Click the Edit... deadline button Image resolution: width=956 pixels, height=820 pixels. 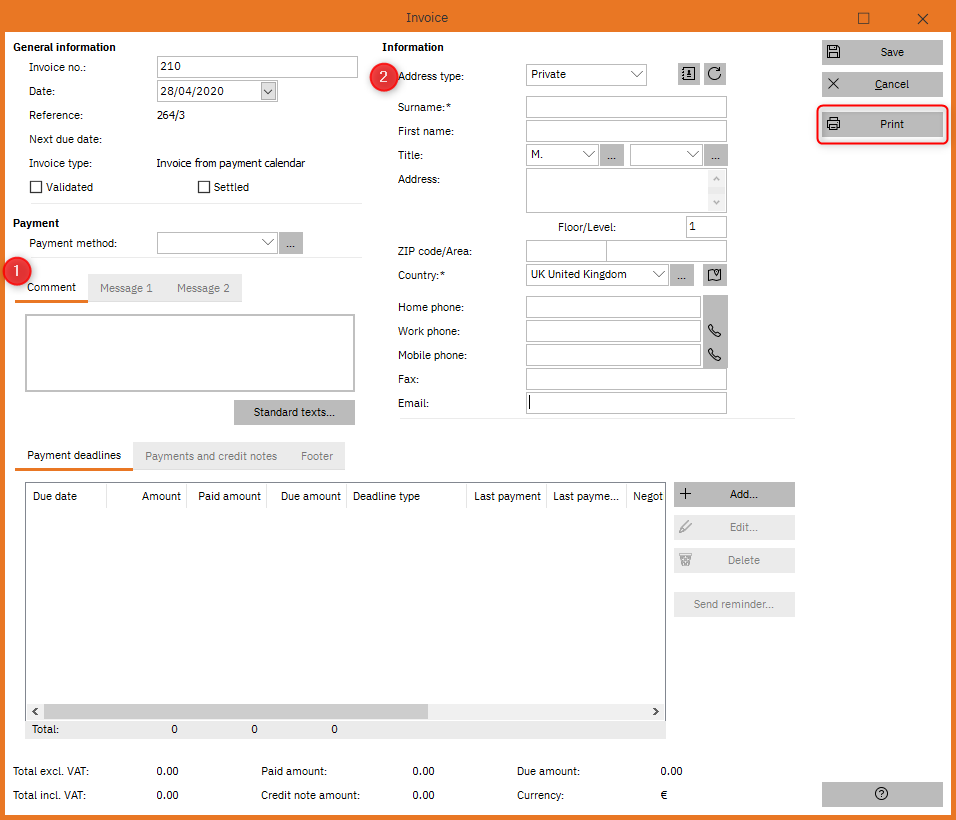coord(734,527)
